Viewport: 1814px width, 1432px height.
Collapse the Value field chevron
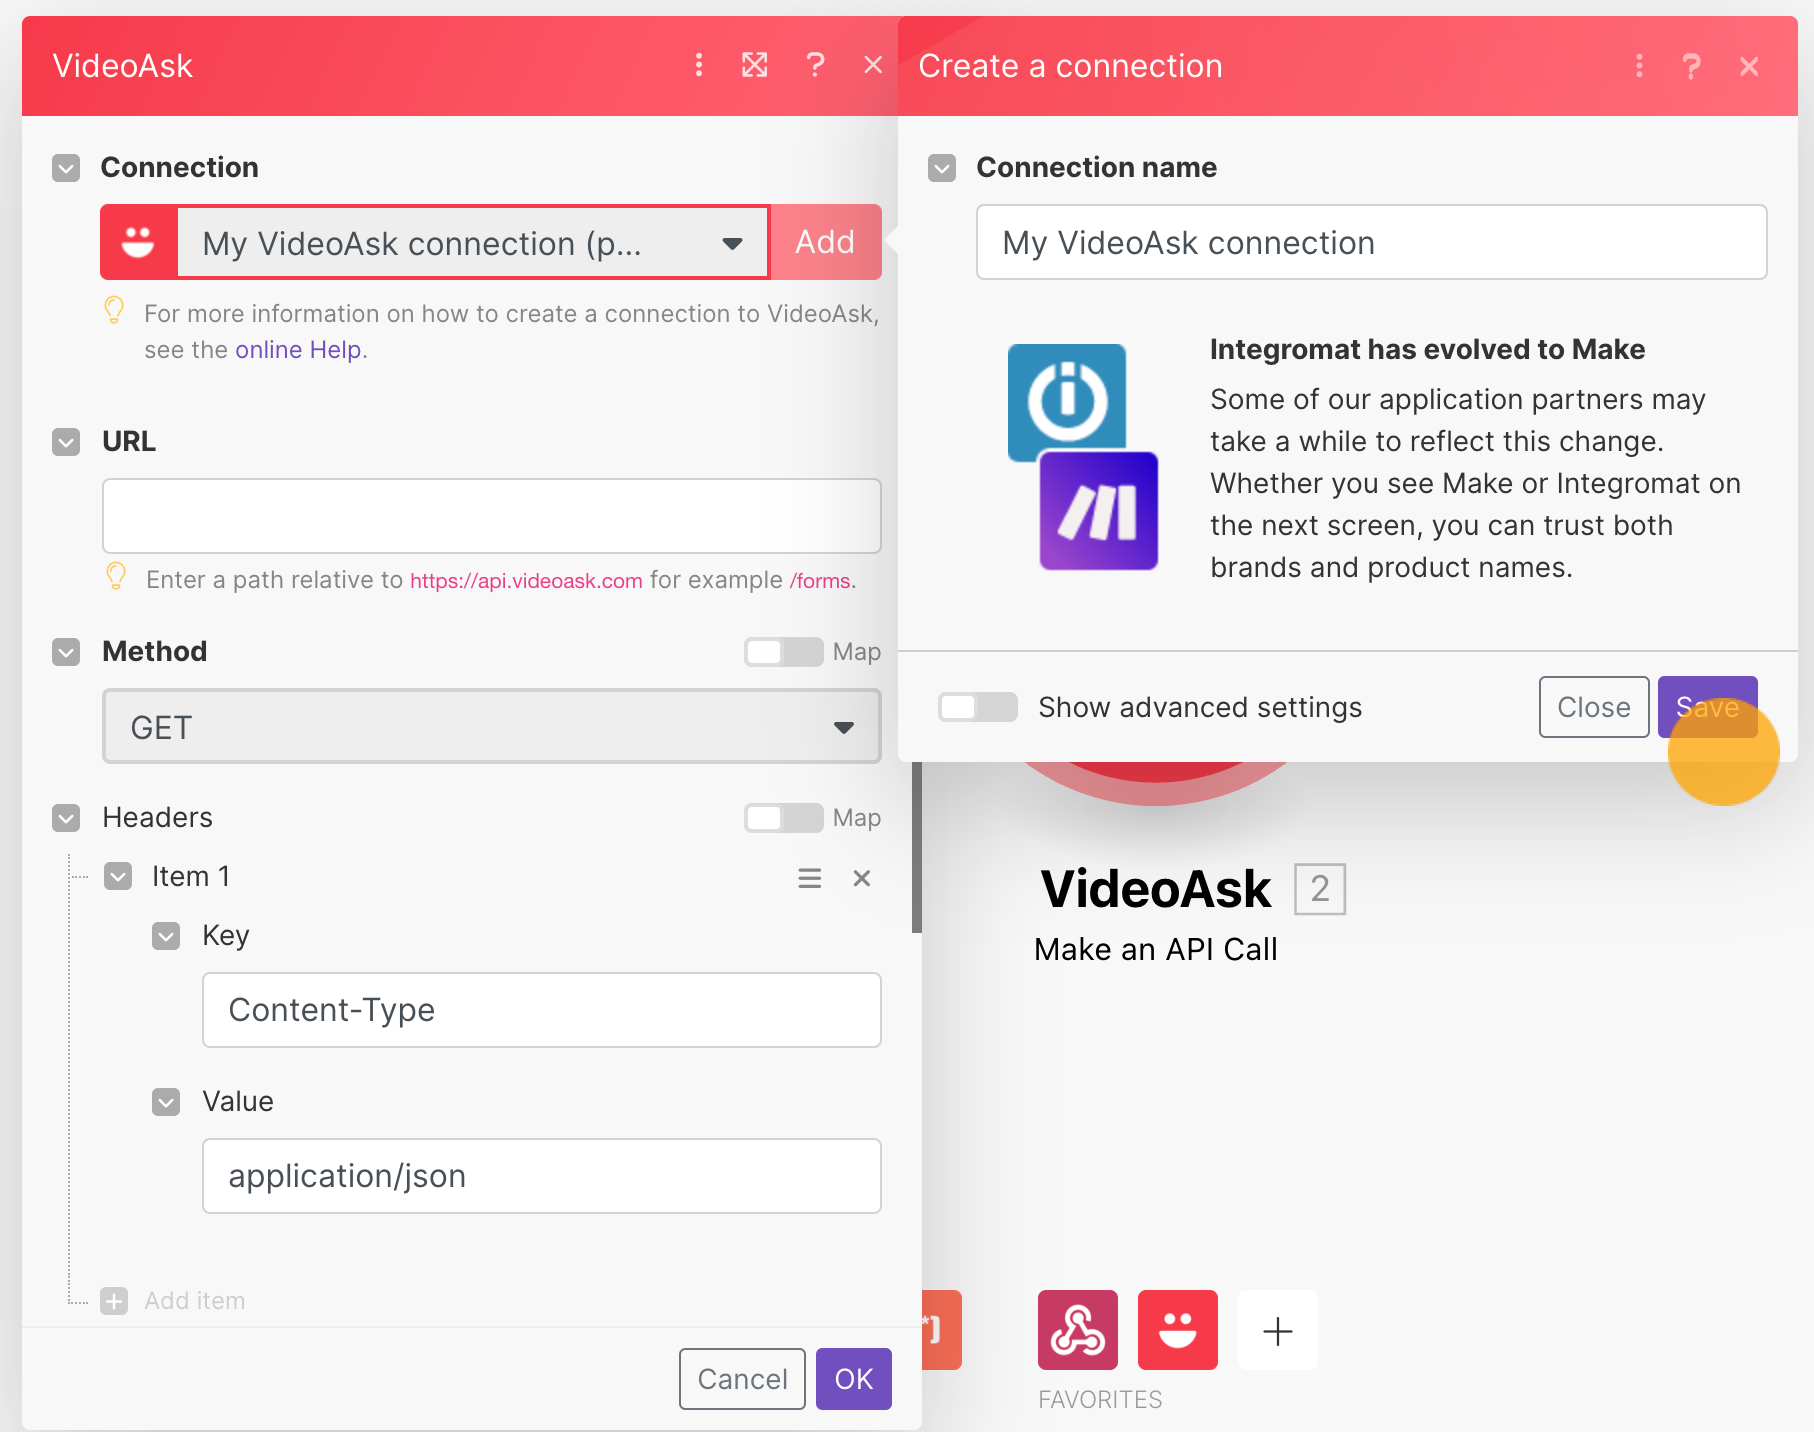click(166, 1102)
